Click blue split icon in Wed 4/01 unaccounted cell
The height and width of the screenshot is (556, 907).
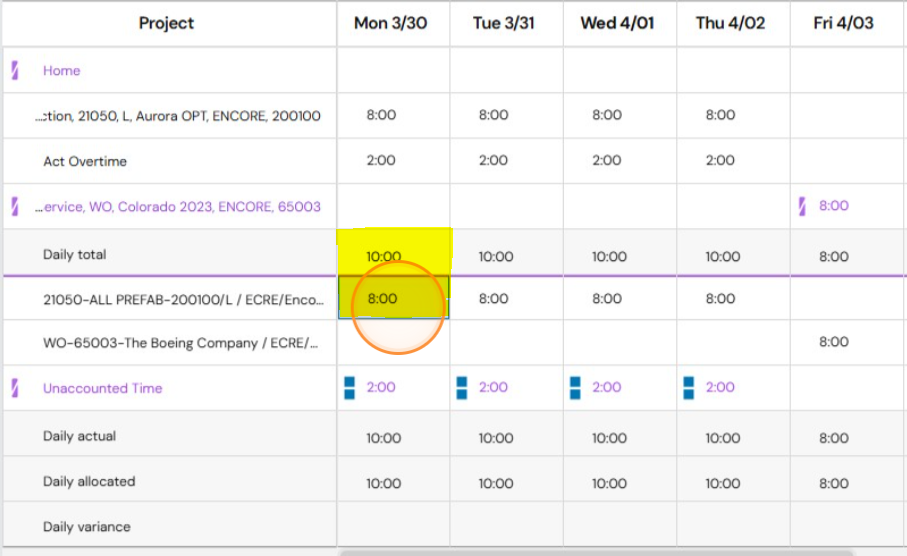point(575,388)
